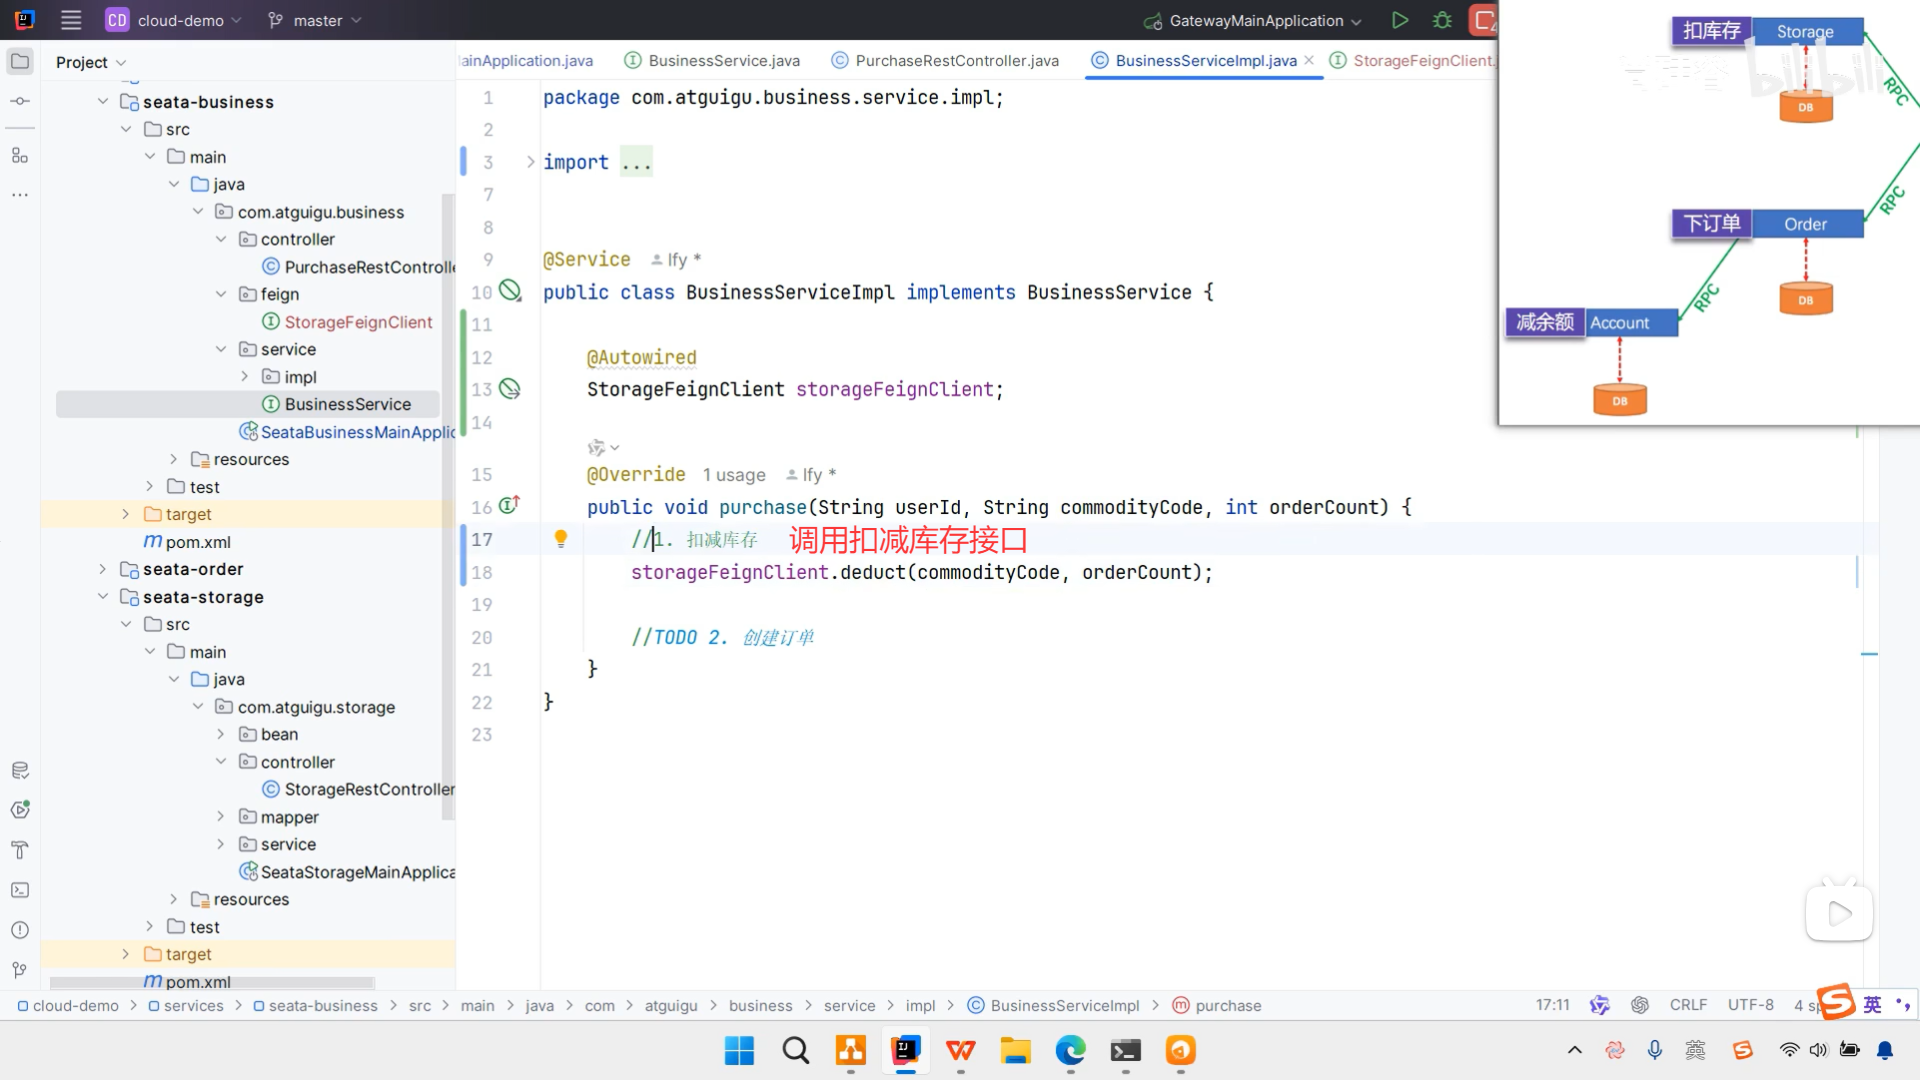Image resolution: width=1920 pixels, height=1080 pixels.
Task: Start debugging with the bug icon
Action: 1442,20
